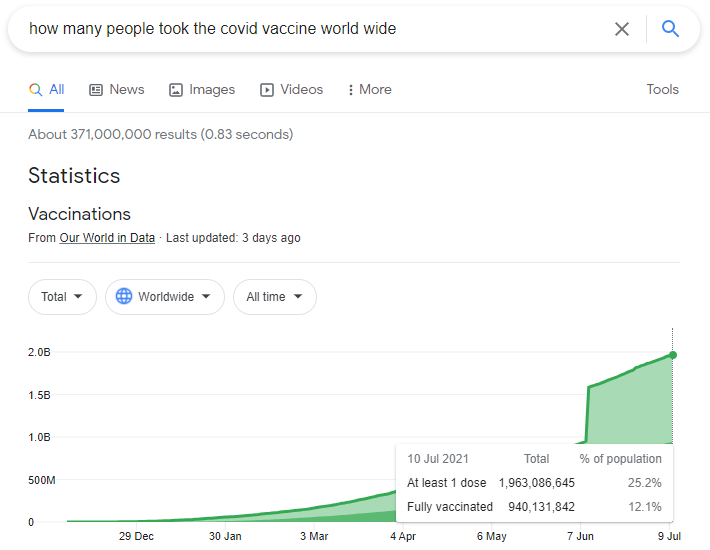Clear the search query with the X icon
The image size is (710, 550).
pos(622,29)
